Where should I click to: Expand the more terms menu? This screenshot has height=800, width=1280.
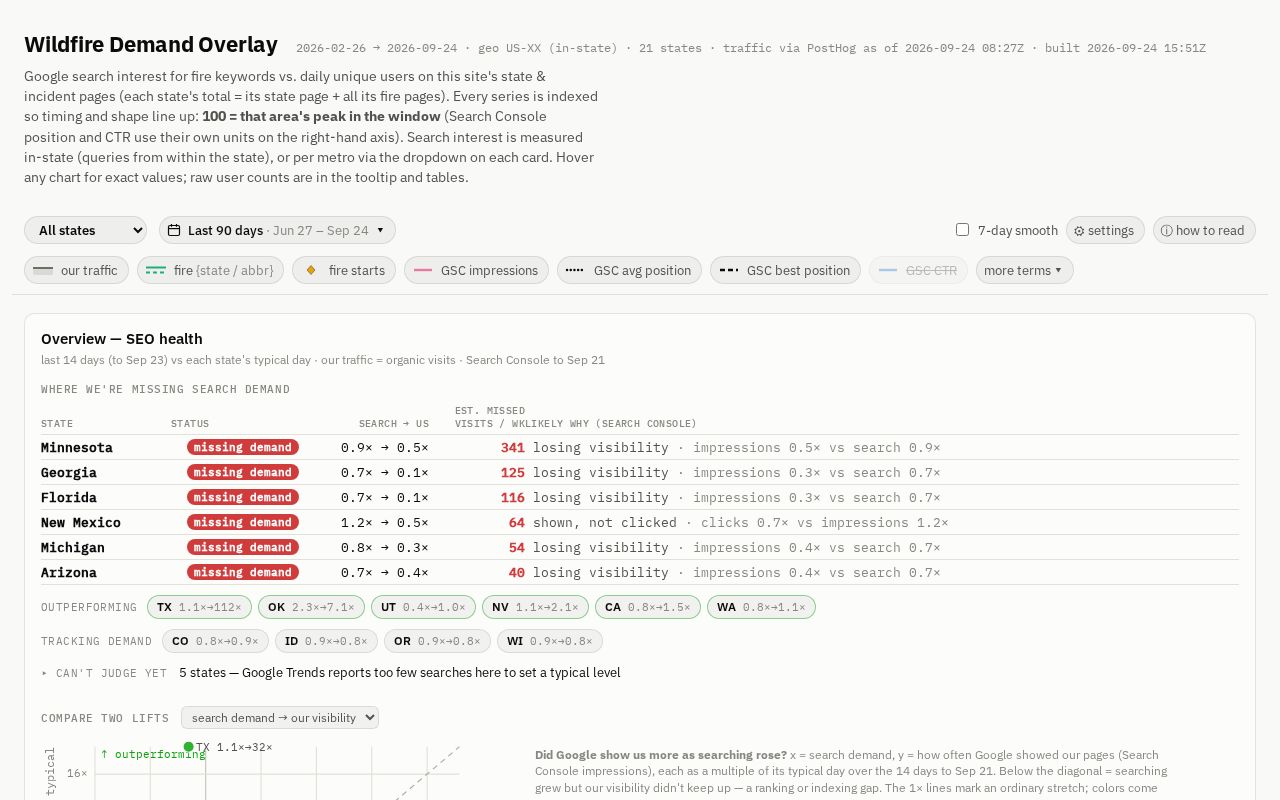pos(1024,270)
